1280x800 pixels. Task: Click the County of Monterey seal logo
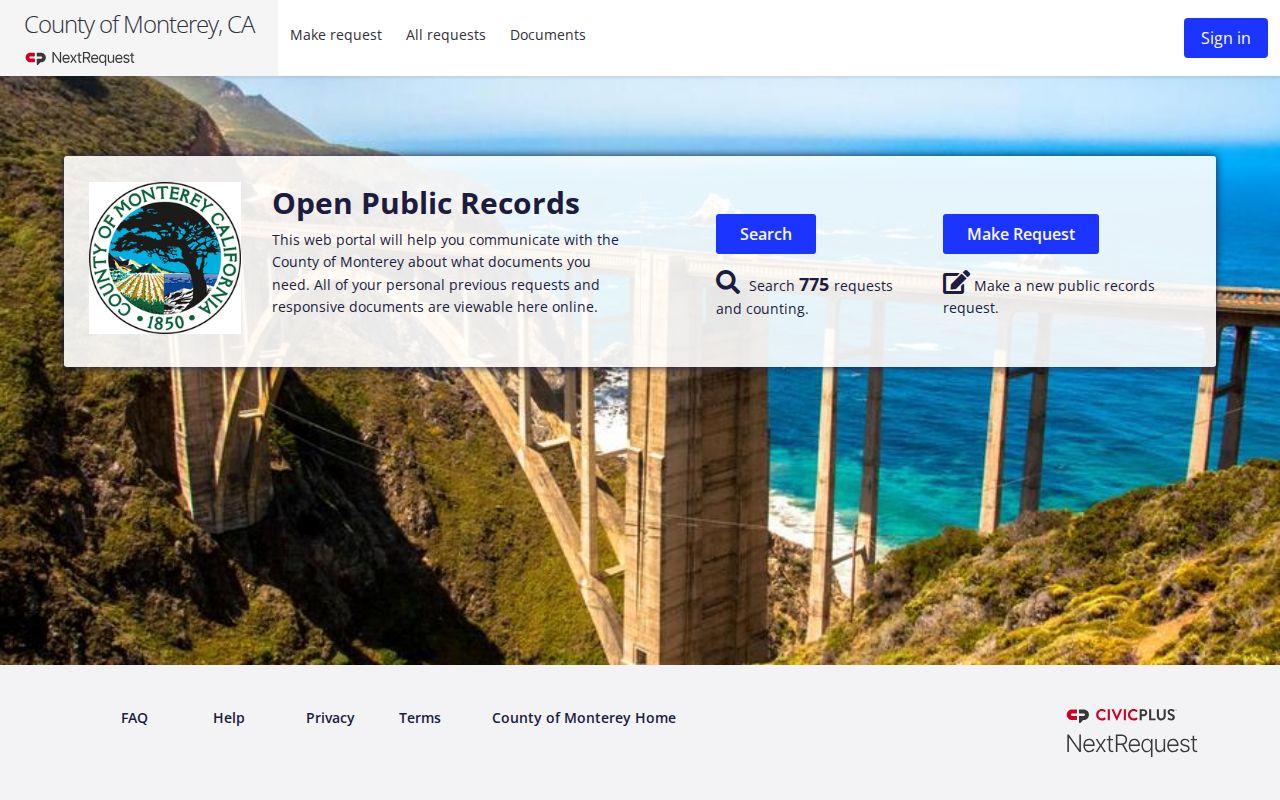165,258
